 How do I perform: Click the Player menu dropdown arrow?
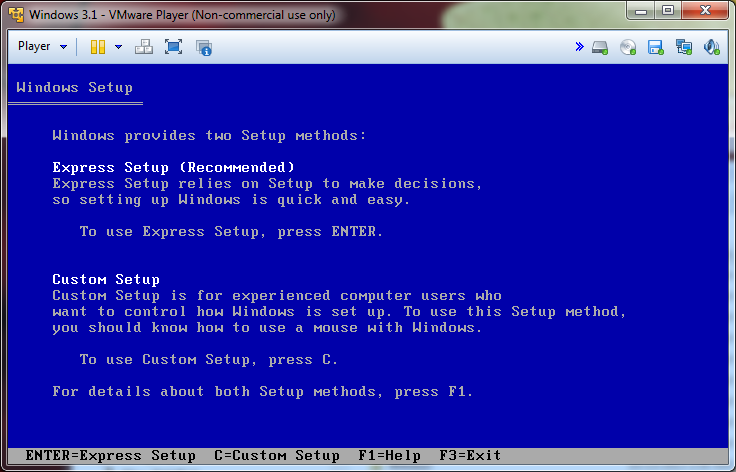coord(64,47)
